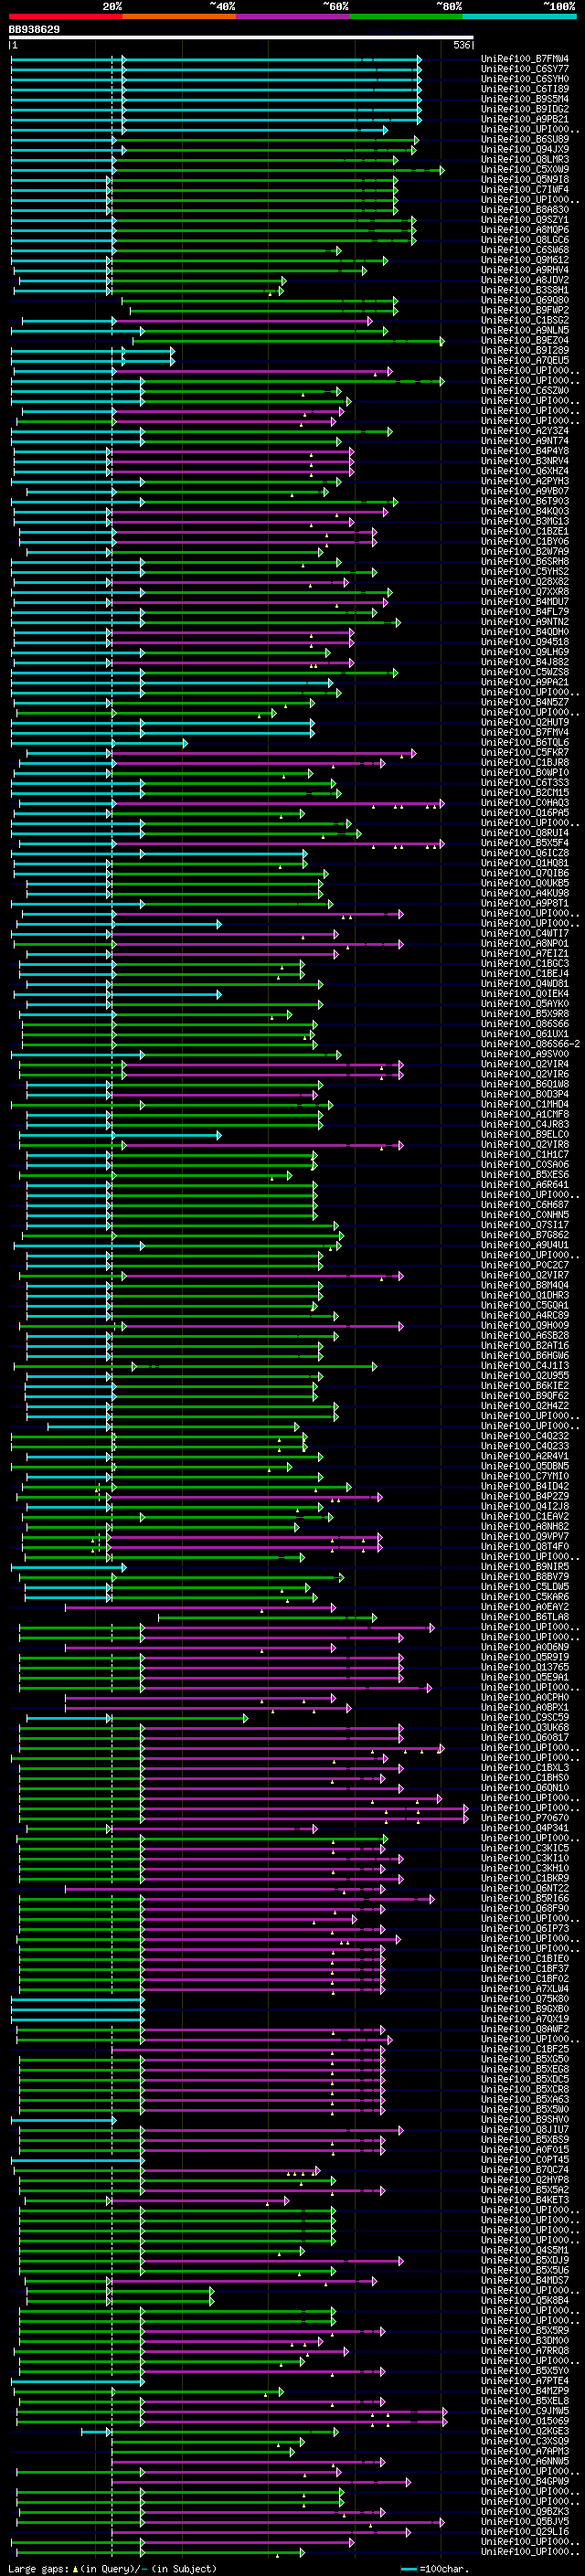Select hit UniRef100_B9EZ04
This screenshot has width=585, height=2576.
(x=525, y=340)
